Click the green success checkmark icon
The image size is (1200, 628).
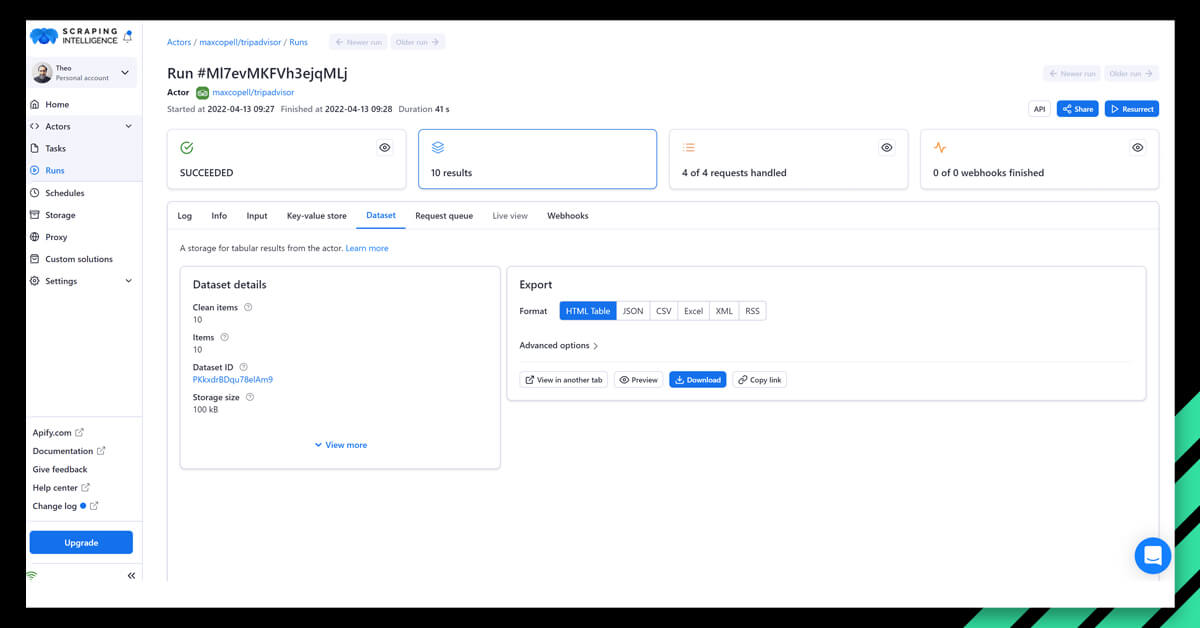[x=186, y=147]
